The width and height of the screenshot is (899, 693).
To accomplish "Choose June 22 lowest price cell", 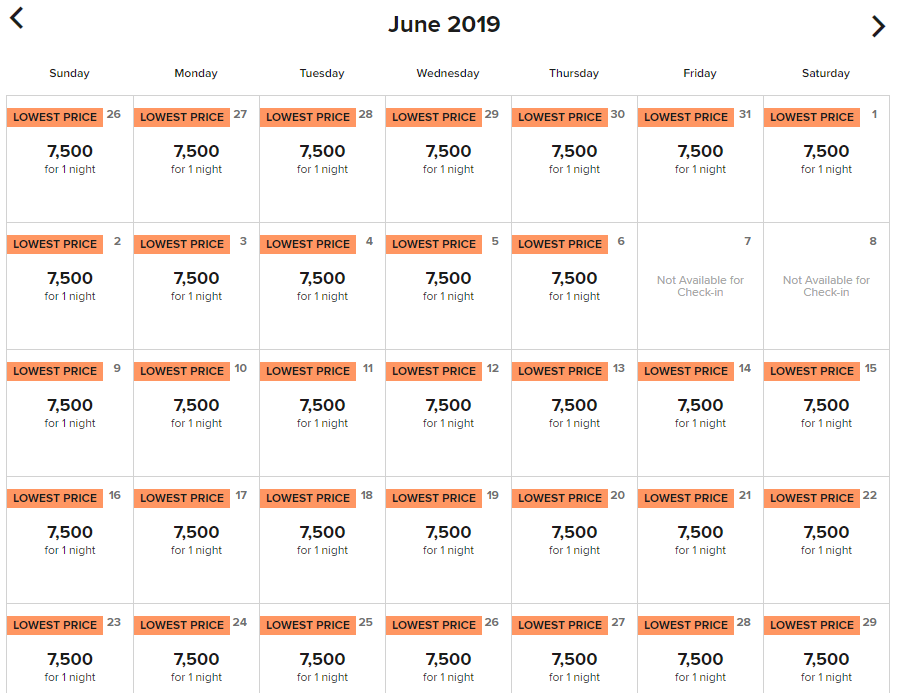I will tap(826, 540).
